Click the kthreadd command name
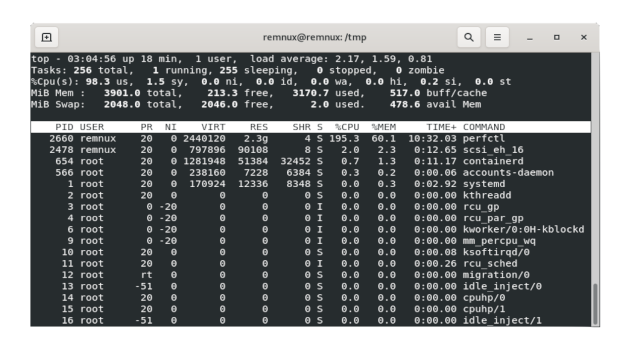This screenshot has width=640, height=360. point(487,196)
